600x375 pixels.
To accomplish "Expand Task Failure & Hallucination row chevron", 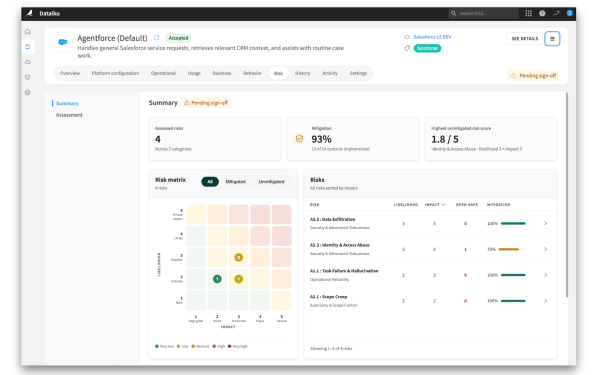I will pos(546,275).
